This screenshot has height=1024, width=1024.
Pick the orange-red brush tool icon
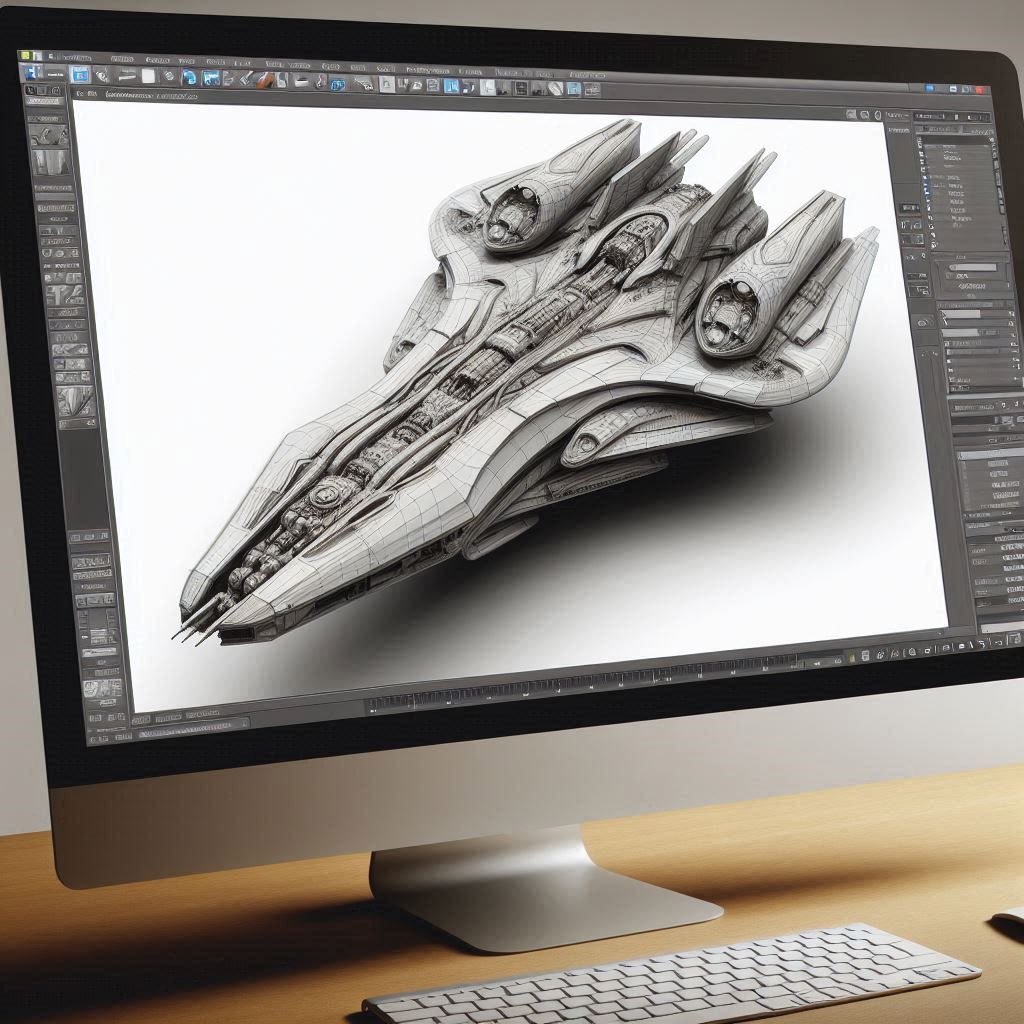(266, 80)
